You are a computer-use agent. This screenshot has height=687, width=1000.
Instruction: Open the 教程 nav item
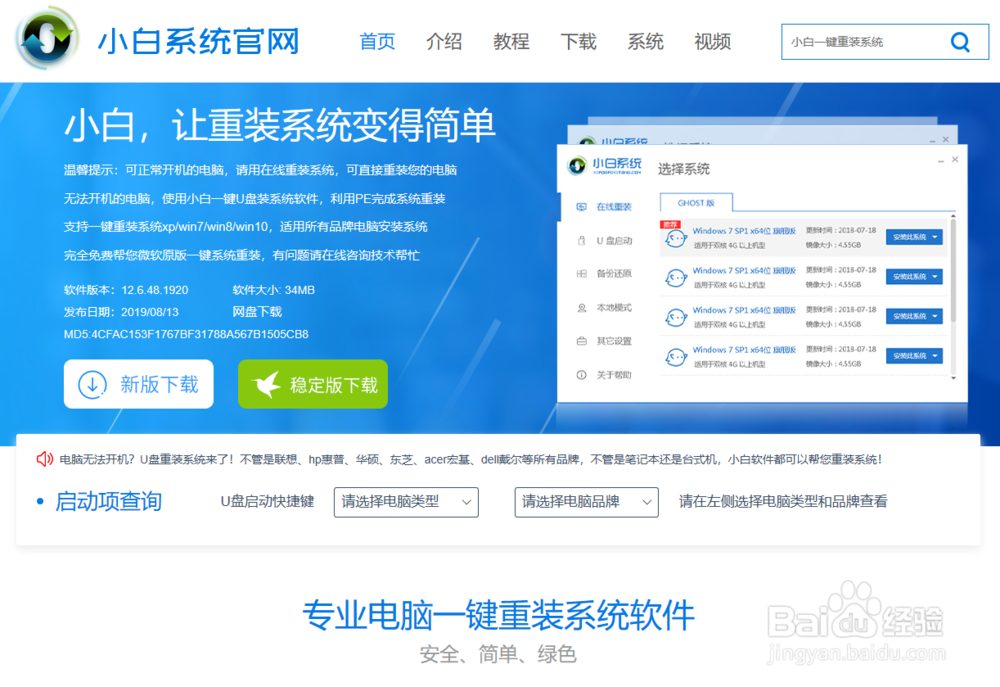[511, 42]
